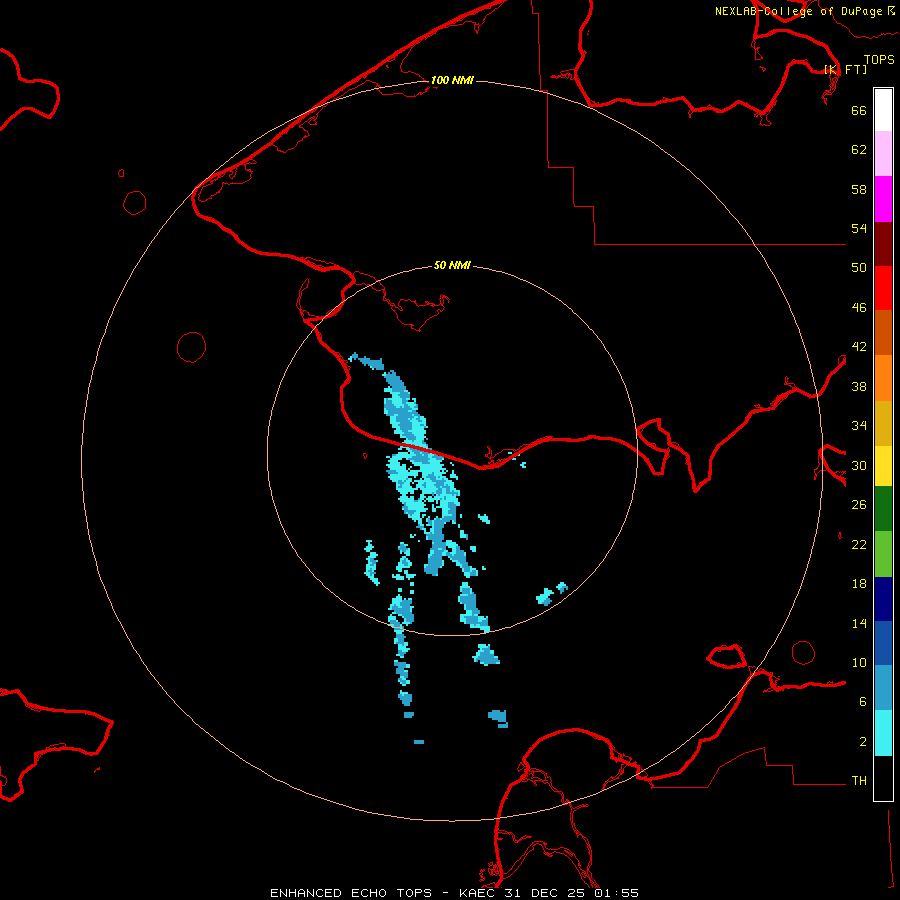Select the cyan legend swatch

(883, 733)
